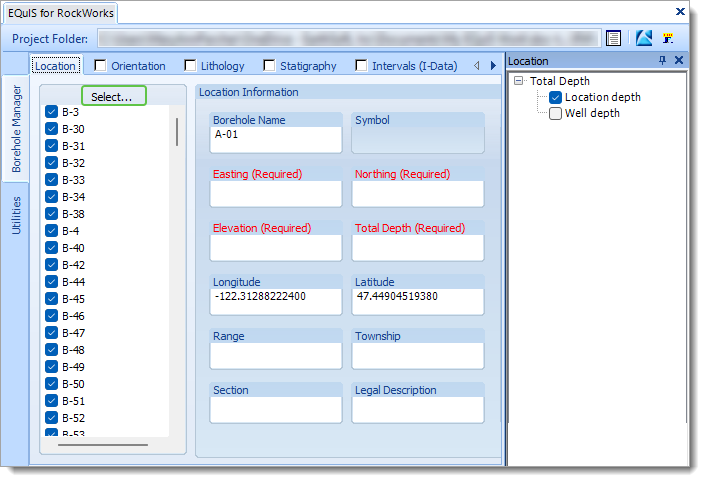This screenshot has height=482, width=705.
Task: Enable Well depth option
Action: coord(555,113)
